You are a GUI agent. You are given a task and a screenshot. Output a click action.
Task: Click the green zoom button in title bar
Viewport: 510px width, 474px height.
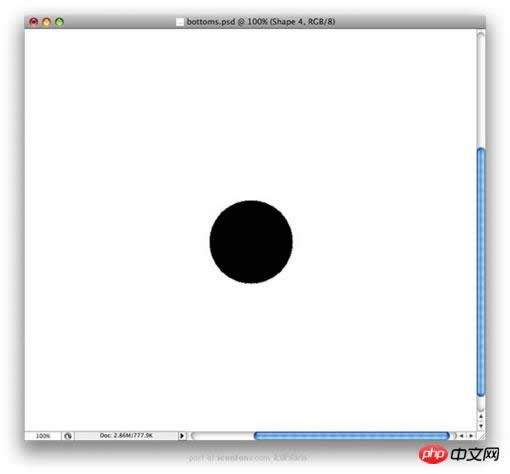pyautogui.click(x=59, y=22)
